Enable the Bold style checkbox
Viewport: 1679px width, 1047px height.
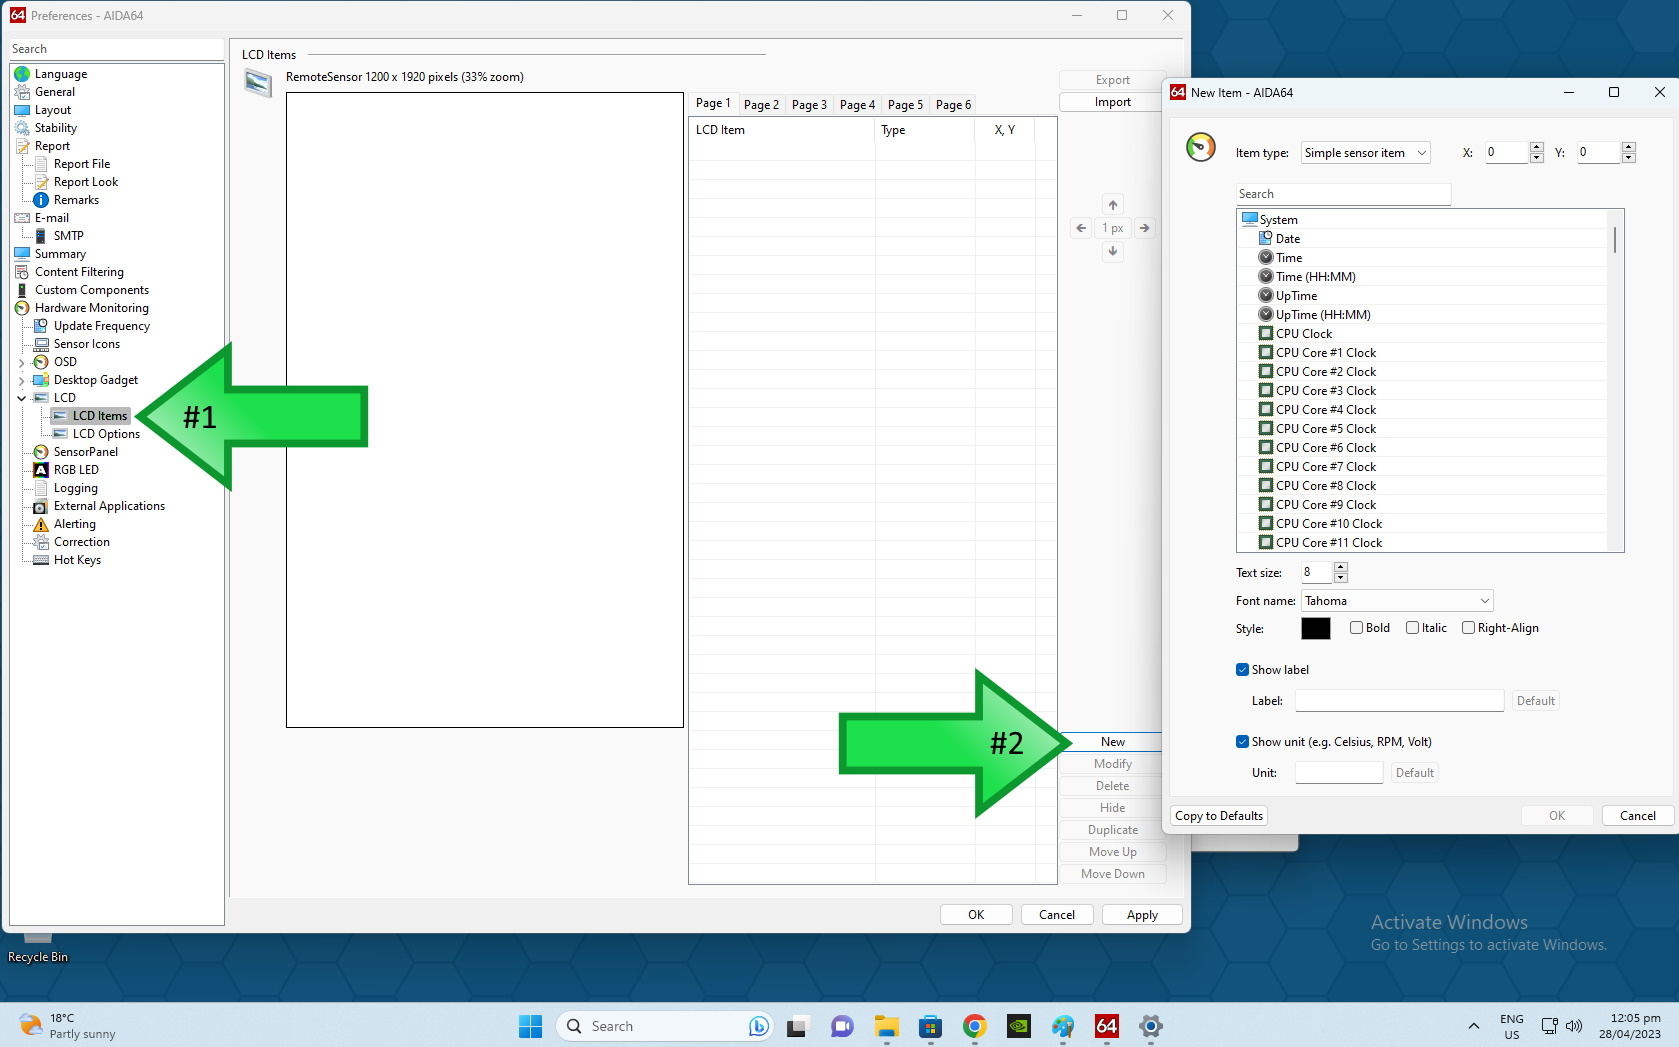click(1357, 628)
